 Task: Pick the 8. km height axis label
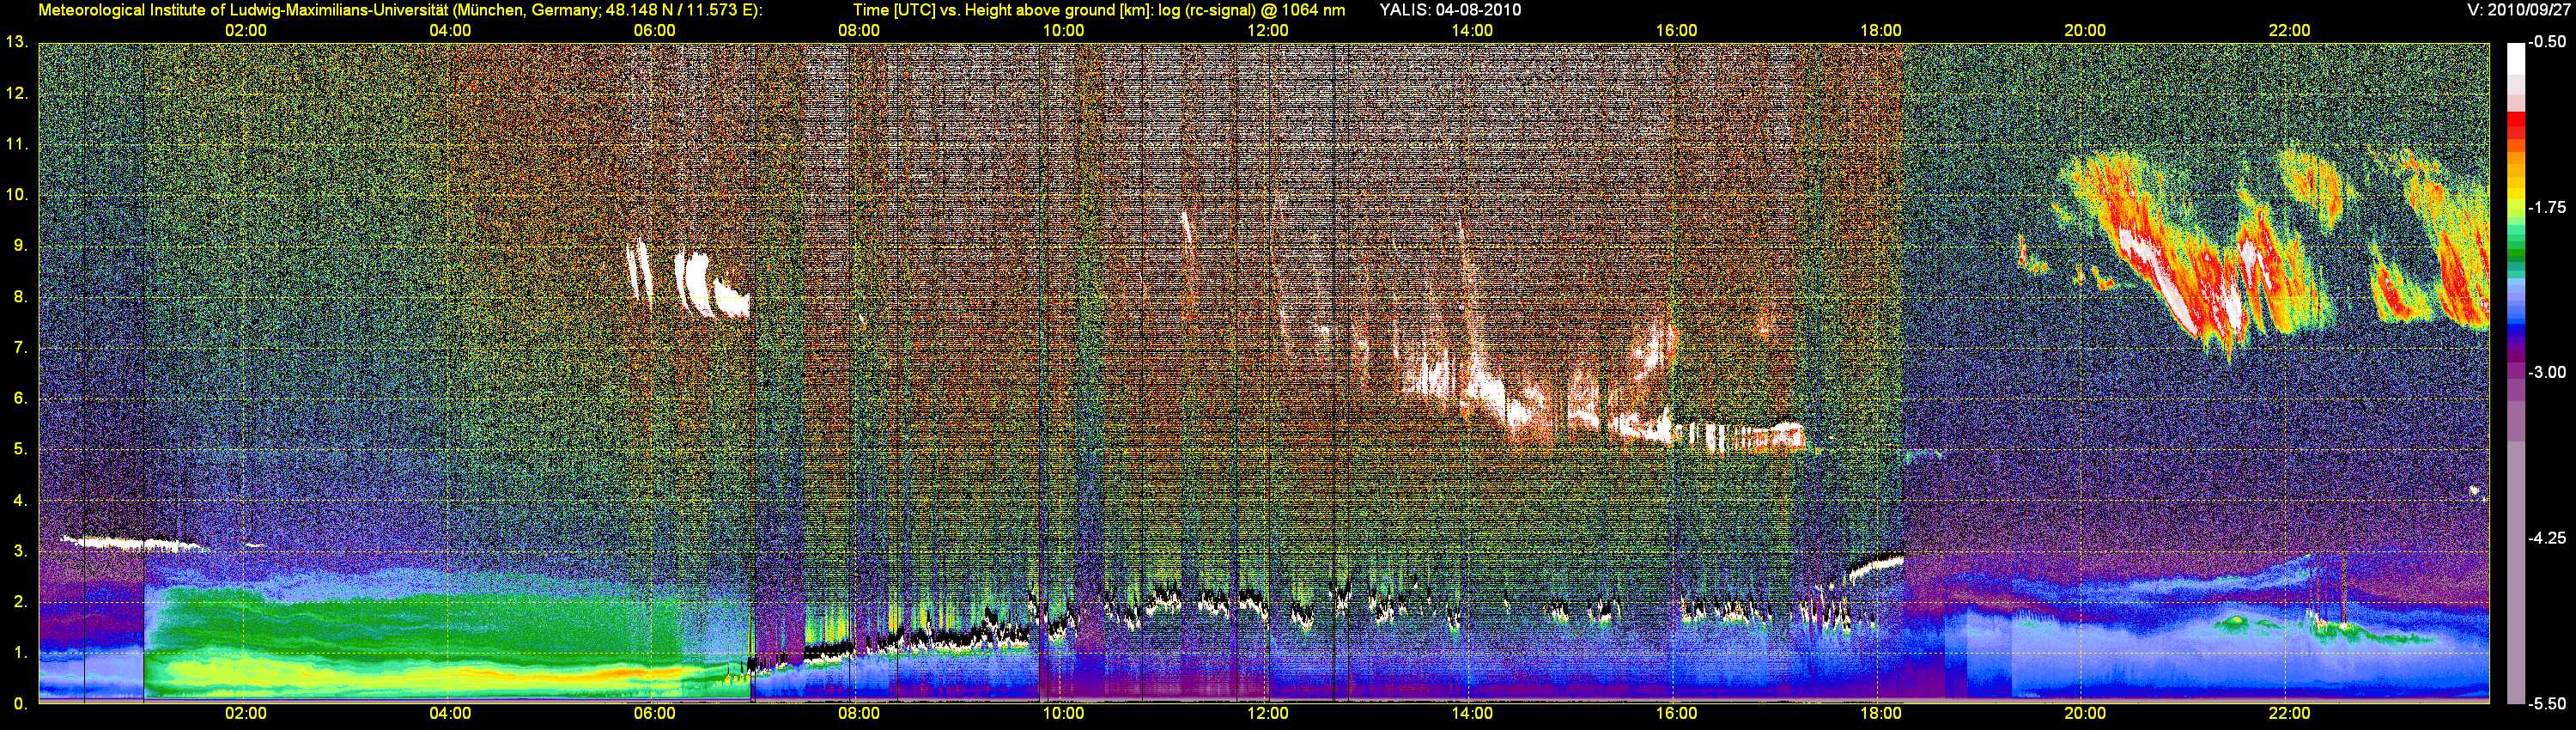[20, 297]
